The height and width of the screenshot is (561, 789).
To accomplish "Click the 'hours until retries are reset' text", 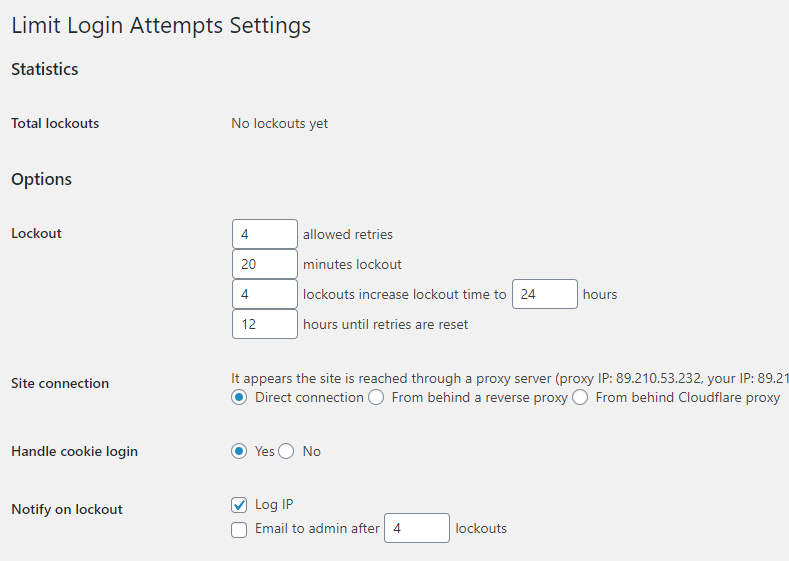I will 385,325.
